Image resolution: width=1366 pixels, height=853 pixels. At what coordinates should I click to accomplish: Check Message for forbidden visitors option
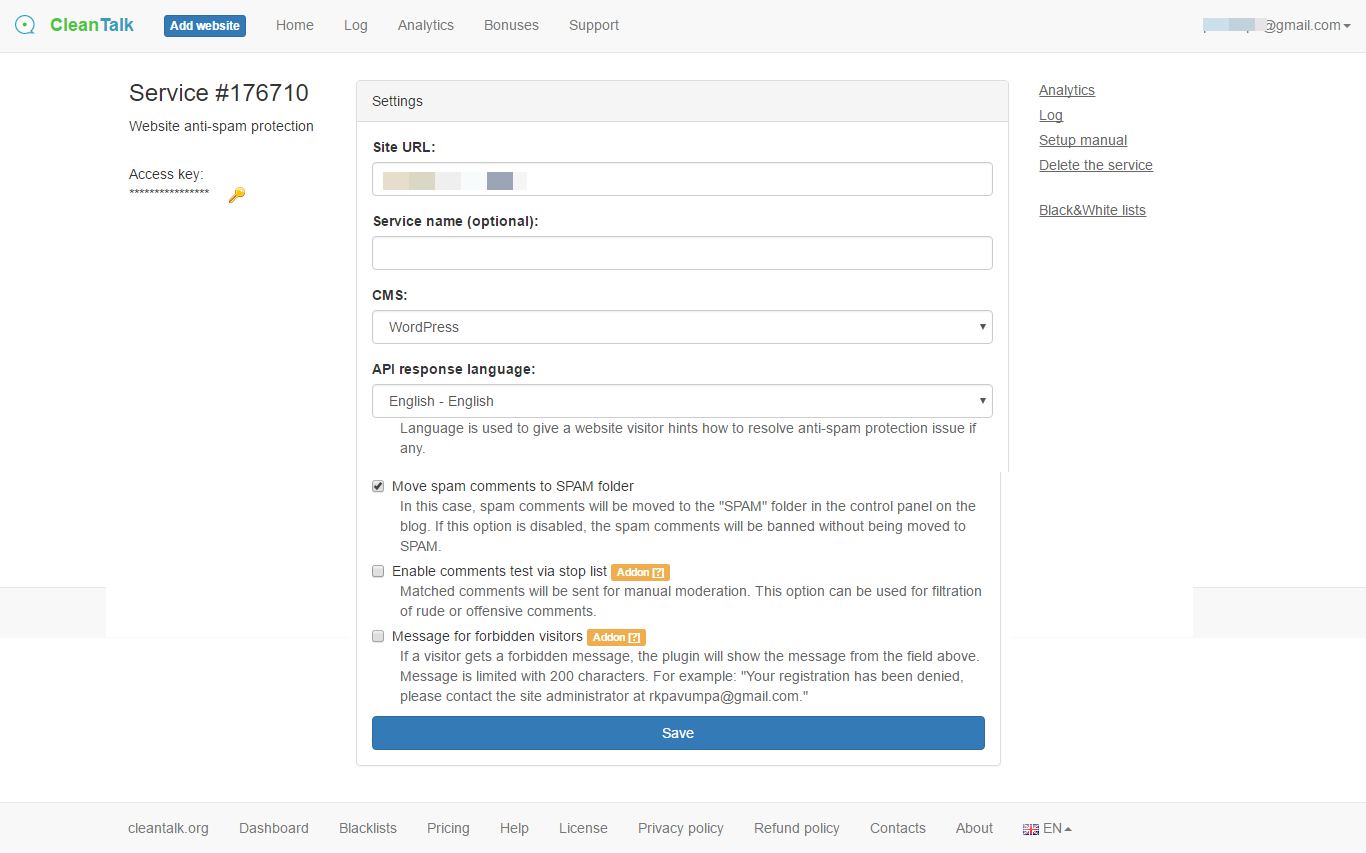coord(378,637)
